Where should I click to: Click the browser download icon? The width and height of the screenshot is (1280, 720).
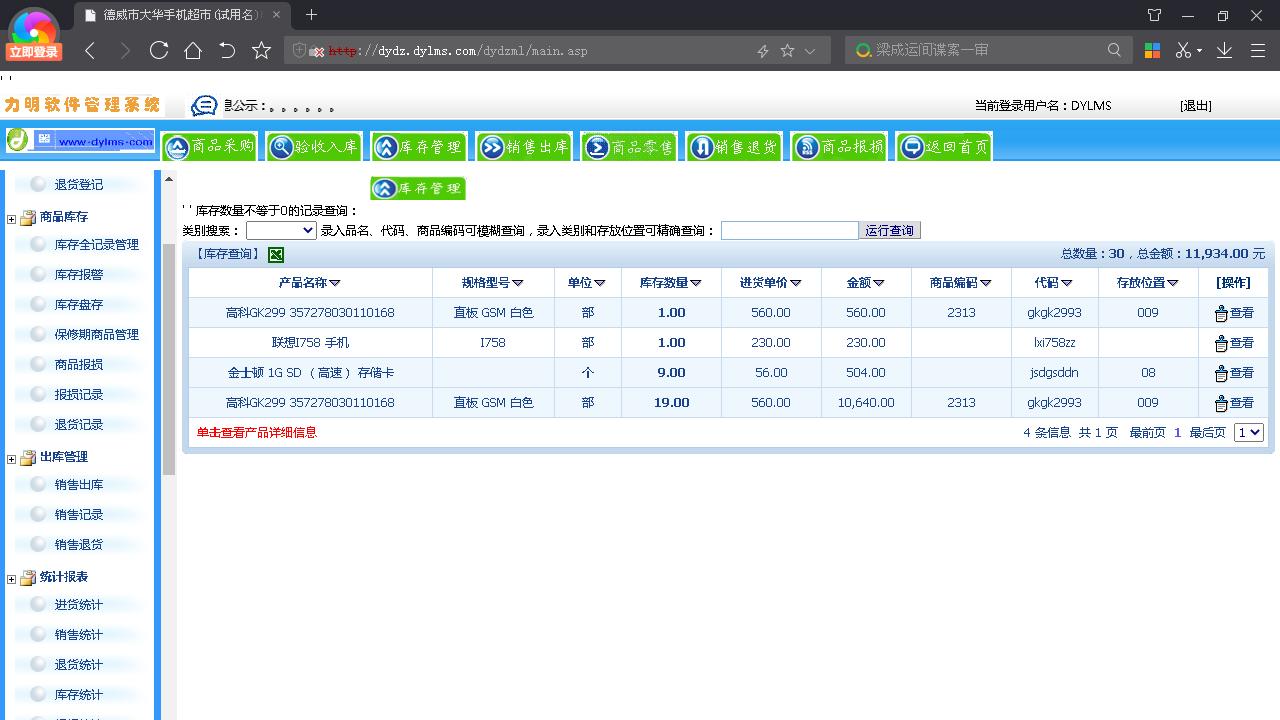1223,49
